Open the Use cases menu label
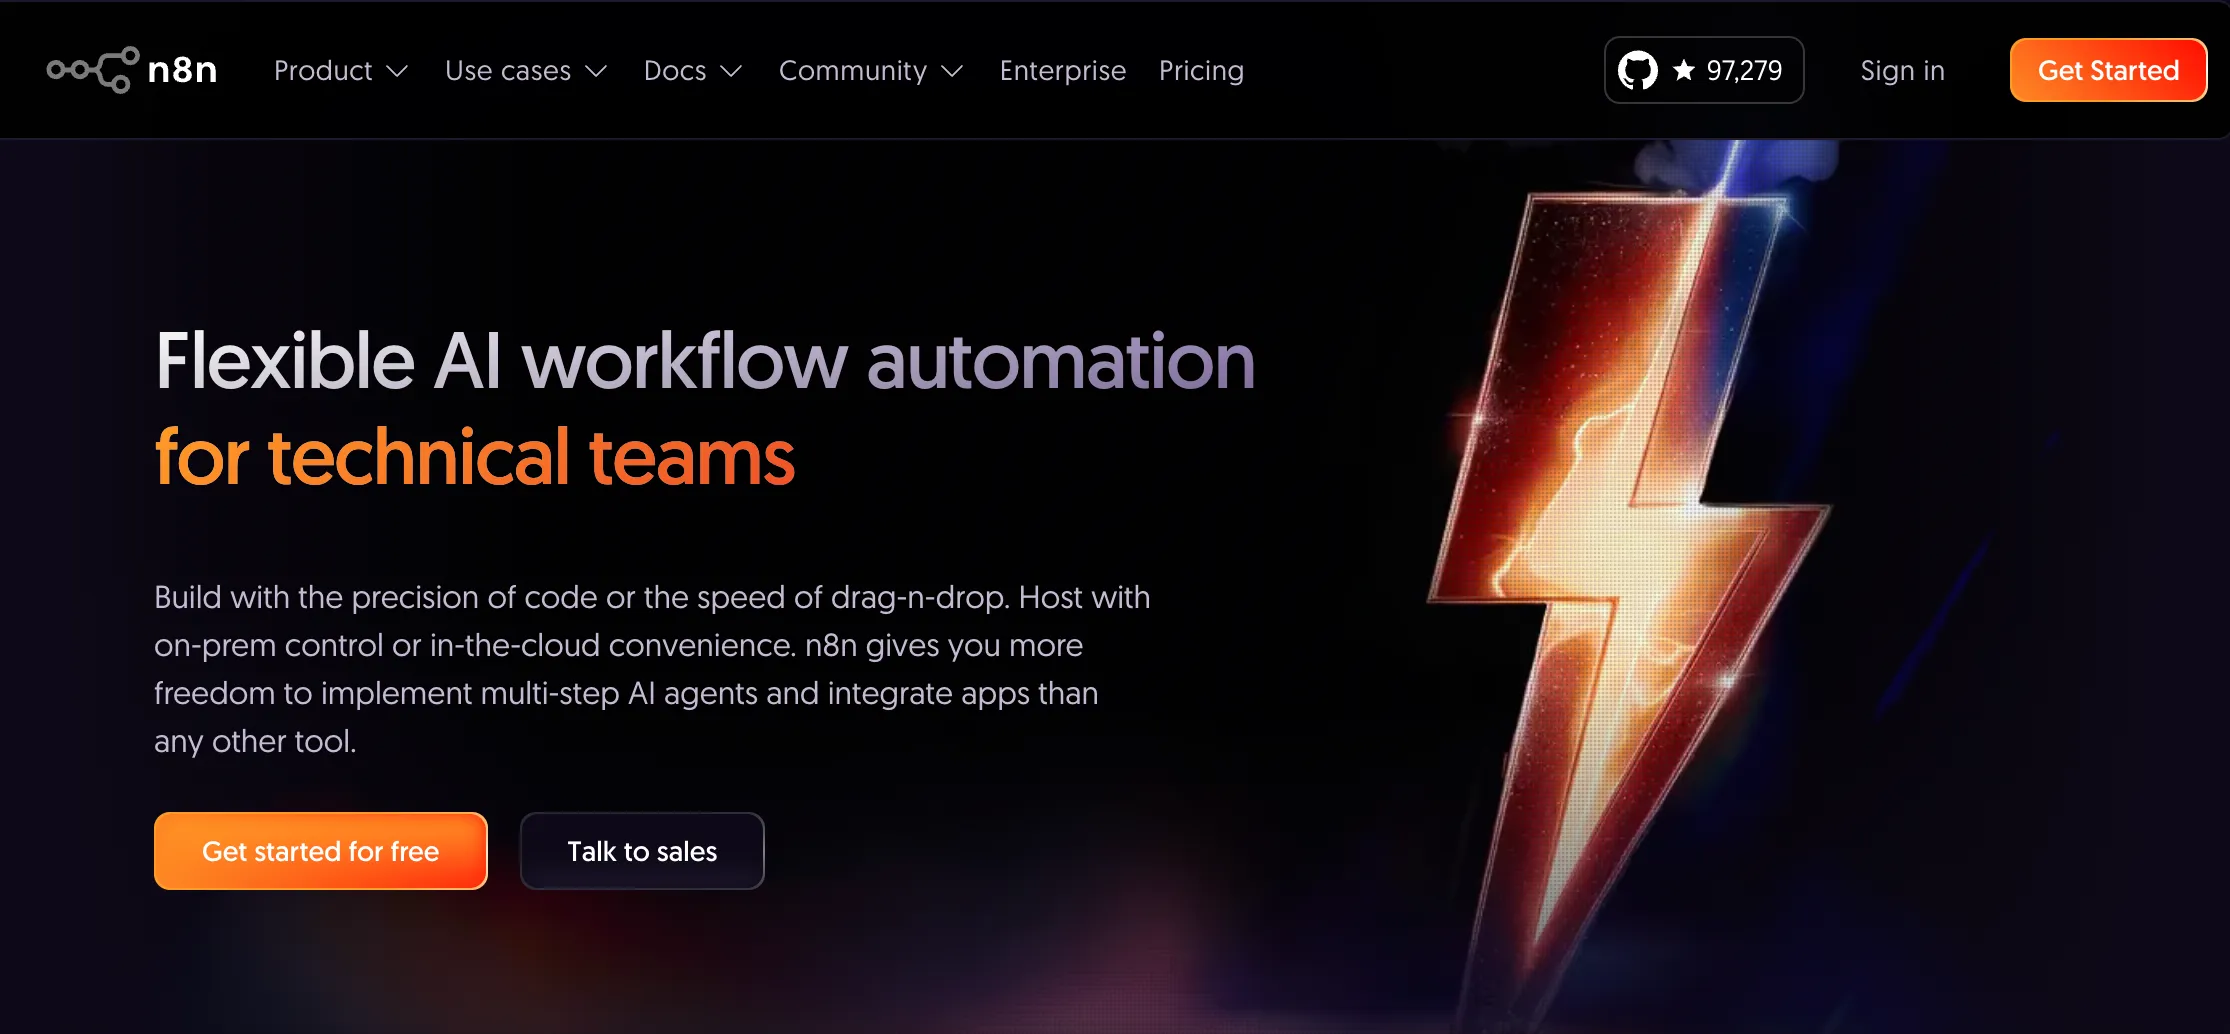Image resolution: width=2230 pixels, height=1034 pixels. pos(507,71)
